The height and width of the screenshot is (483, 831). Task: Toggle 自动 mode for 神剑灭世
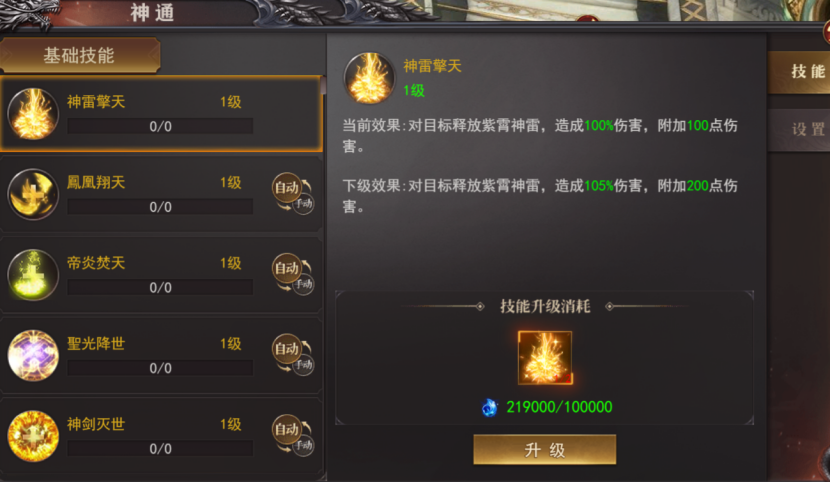tap(293, 435)
